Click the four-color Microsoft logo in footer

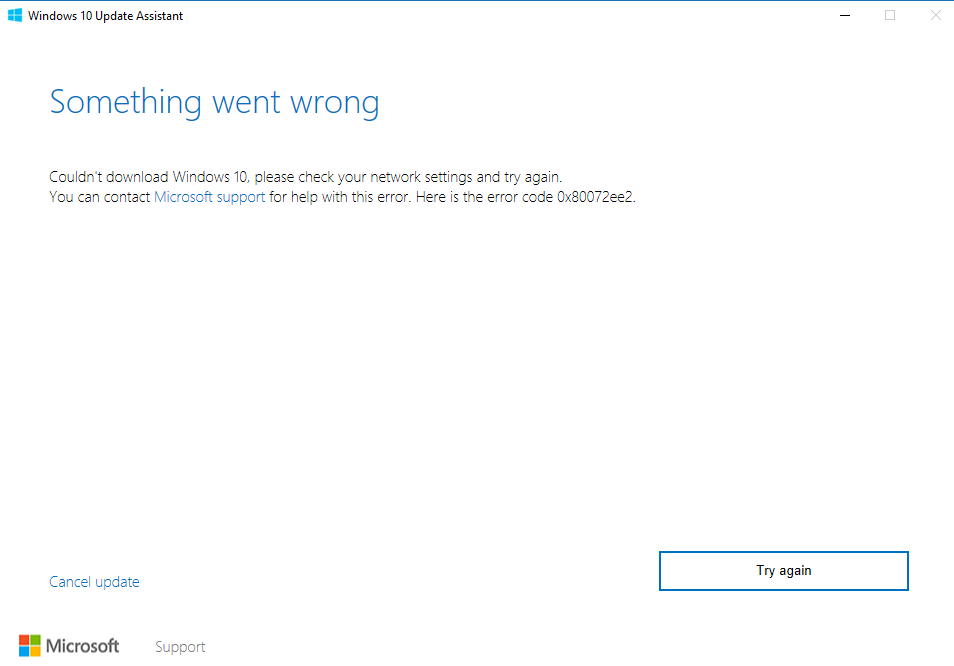tap(30, 646)
